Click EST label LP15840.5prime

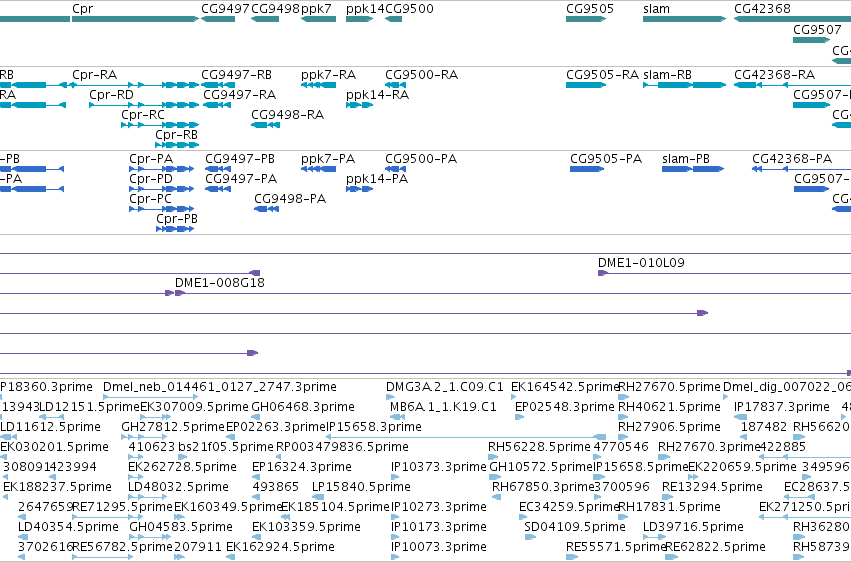[x=361, y=487]
